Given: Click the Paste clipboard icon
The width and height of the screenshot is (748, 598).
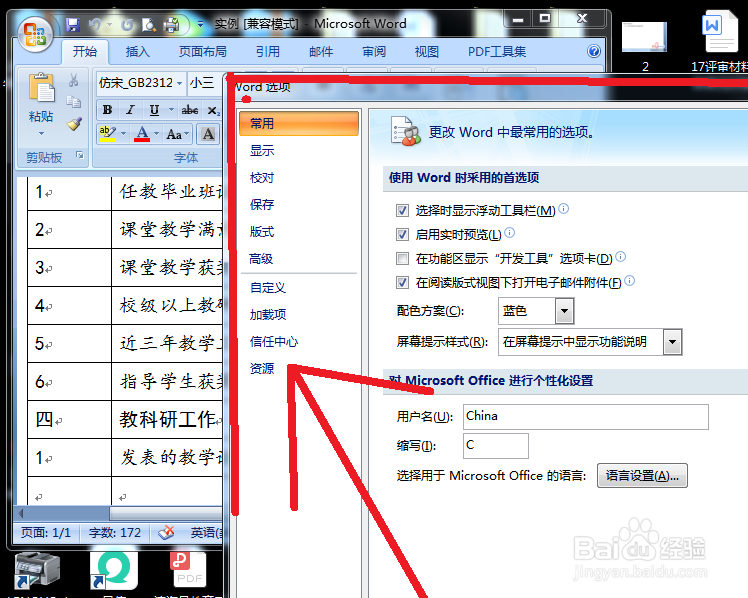Looking at the screenshot, I should pyautogui.click(x=41, y=88).
